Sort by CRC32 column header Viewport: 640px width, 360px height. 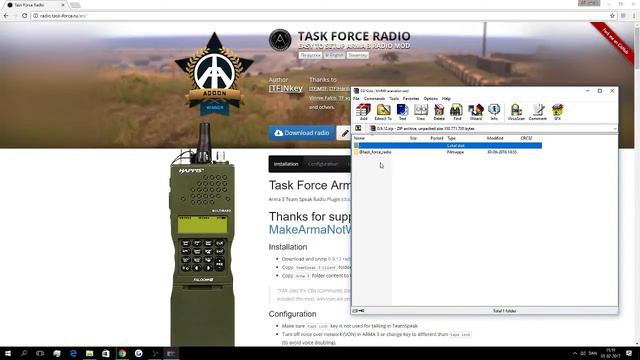[526, 138]
